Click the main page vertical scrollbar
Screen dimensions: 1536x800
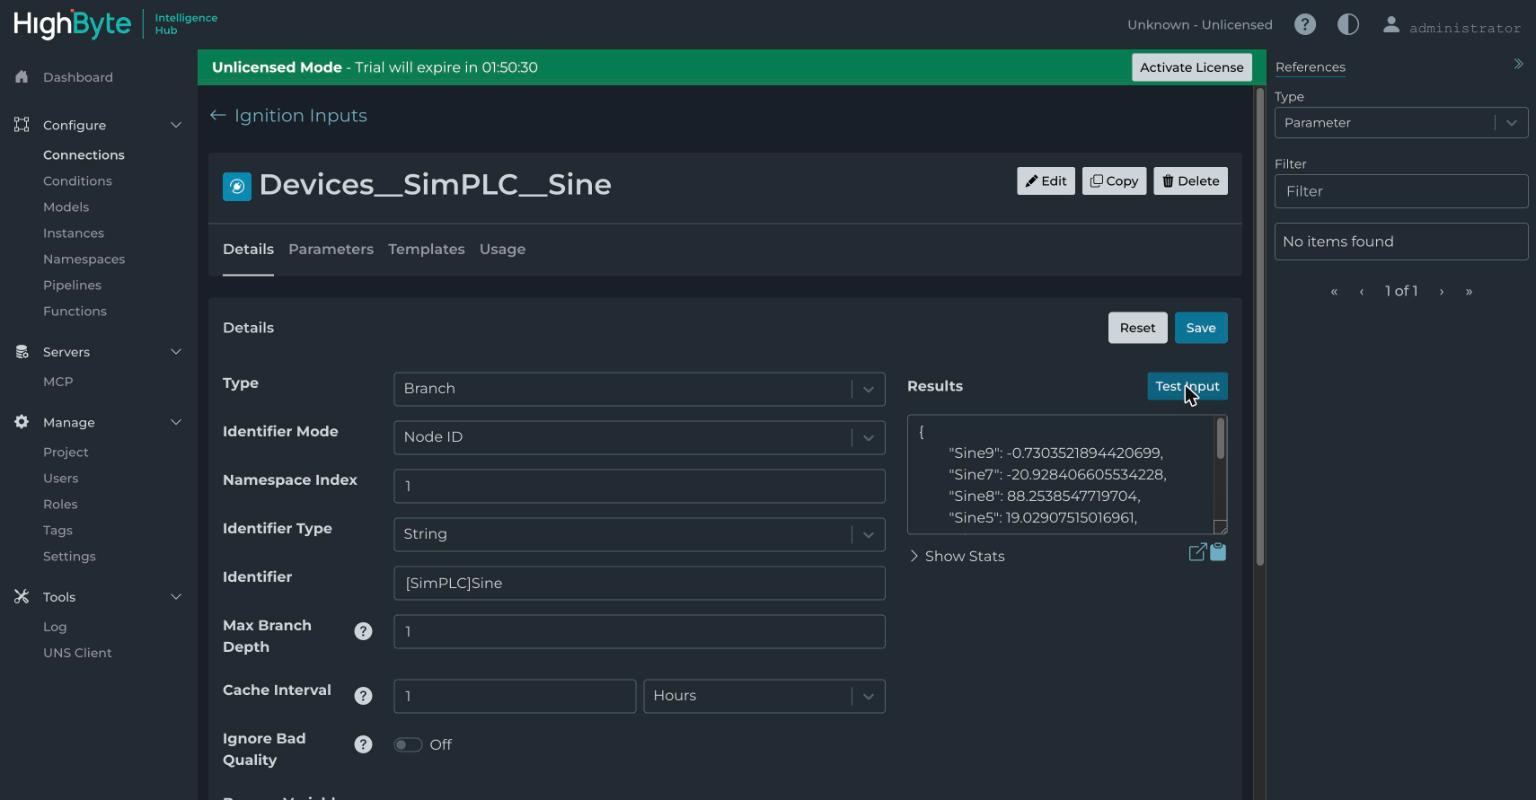tap(1259, 328)
